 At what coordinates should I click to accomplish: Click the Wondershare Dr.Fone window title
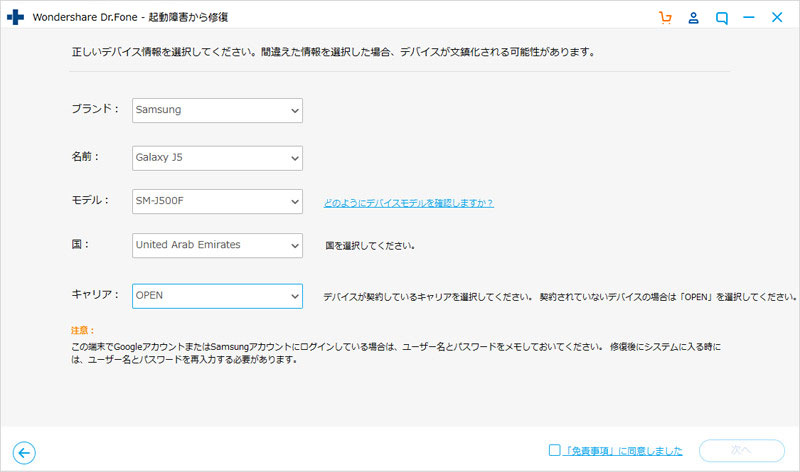click(x=130, y=17)
